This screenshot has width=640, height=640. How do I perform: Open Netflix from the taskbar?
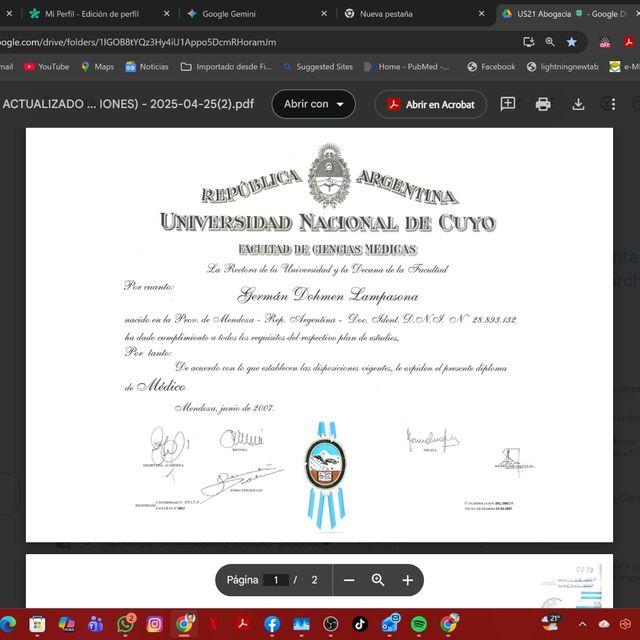[x=213, y=624]
